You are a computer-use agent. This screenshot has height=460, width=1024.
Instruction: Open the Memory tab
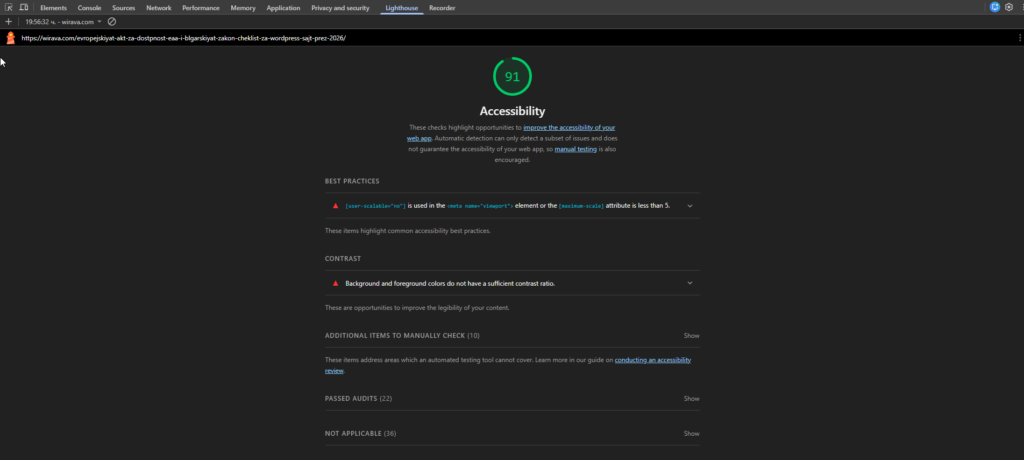click(x=243, y=8)
